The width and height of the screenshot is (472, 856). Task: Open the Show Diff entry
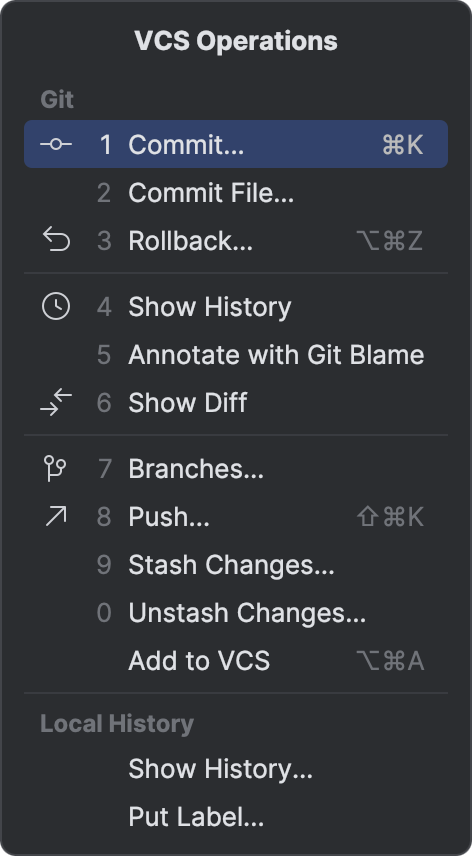pos(236,403)
